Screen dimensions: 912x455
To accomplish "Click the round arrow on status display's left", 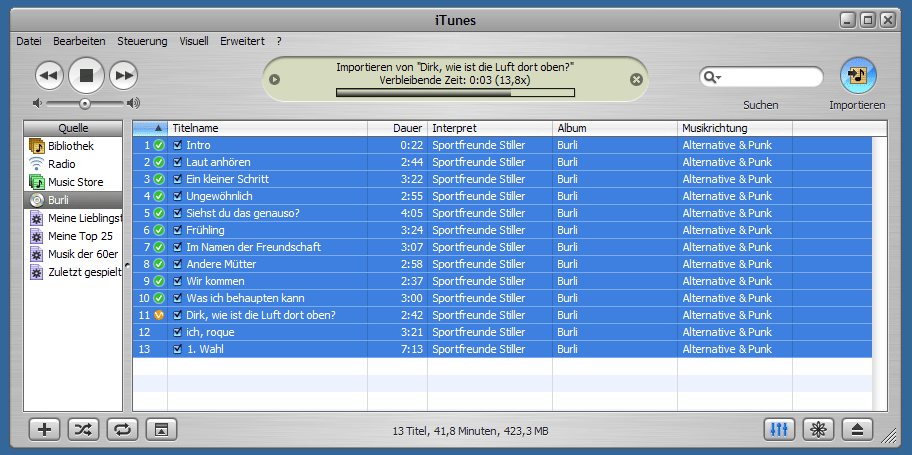I will pyautogui.click(x=275, y=79).
